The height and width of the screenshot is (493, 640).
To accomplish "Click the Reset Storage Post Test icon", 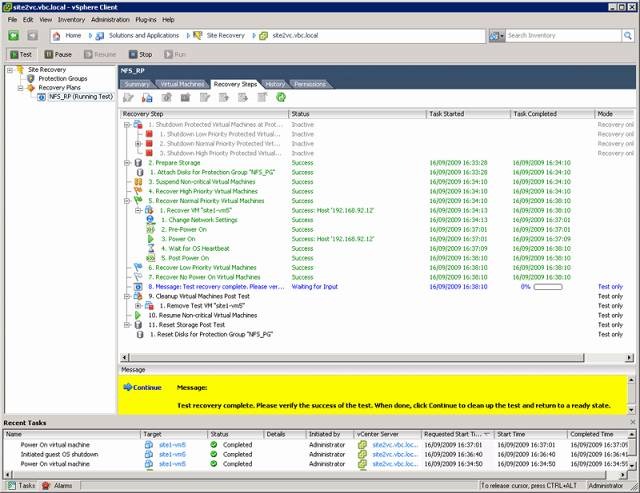I will 138,325.
